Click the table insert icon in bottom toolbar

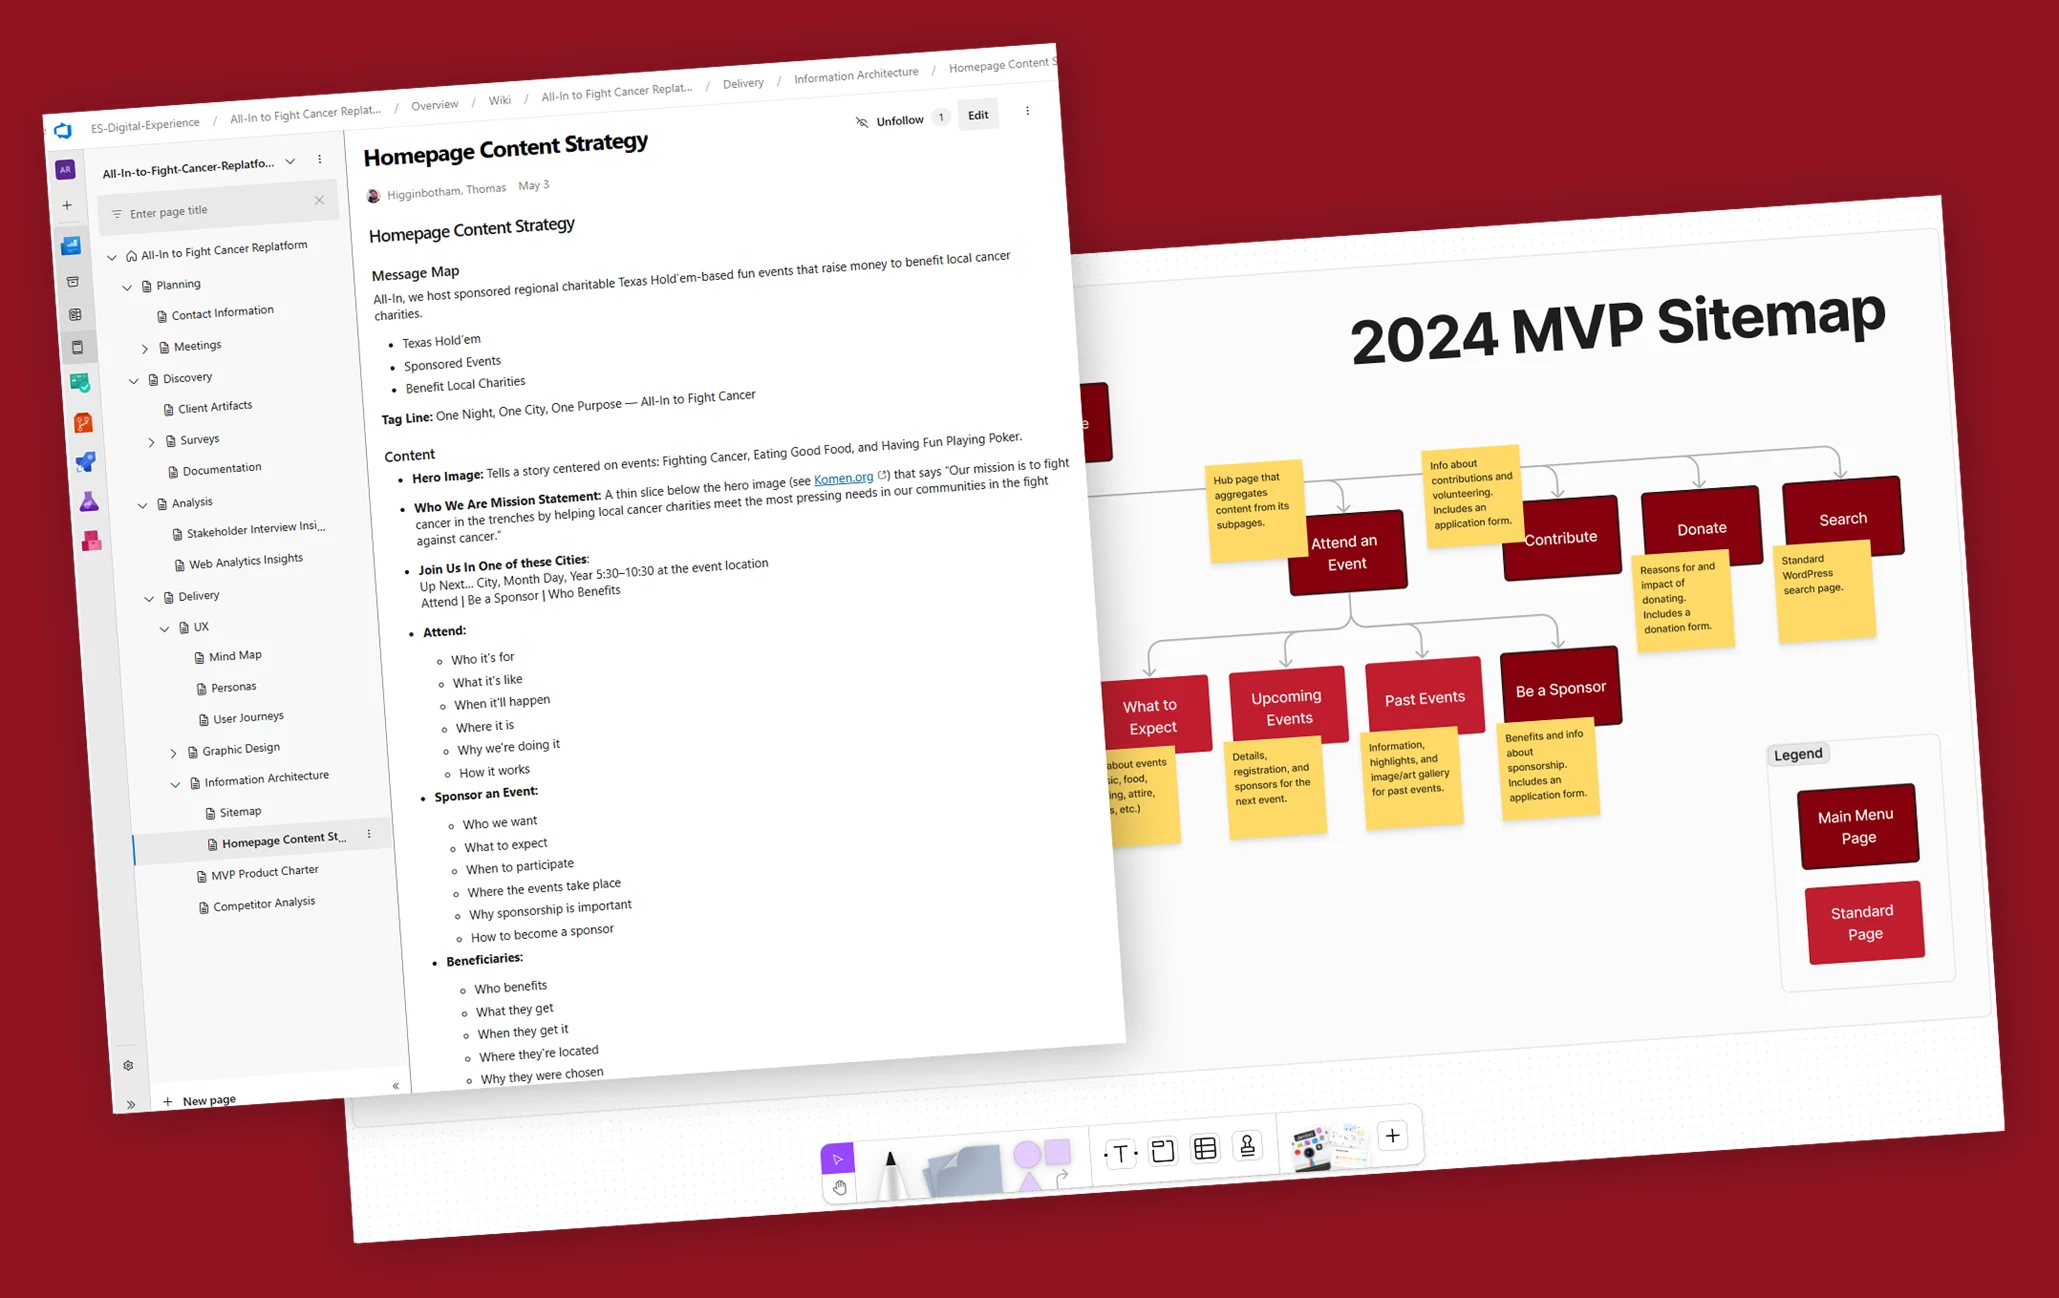coord(1207,1144)
